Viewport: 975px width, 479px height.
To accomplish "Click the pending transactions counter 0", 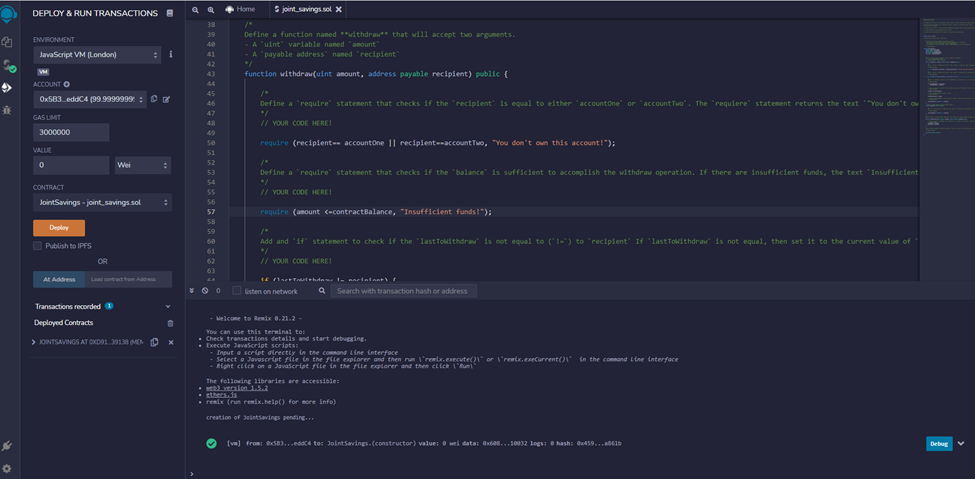I will 218,291.
